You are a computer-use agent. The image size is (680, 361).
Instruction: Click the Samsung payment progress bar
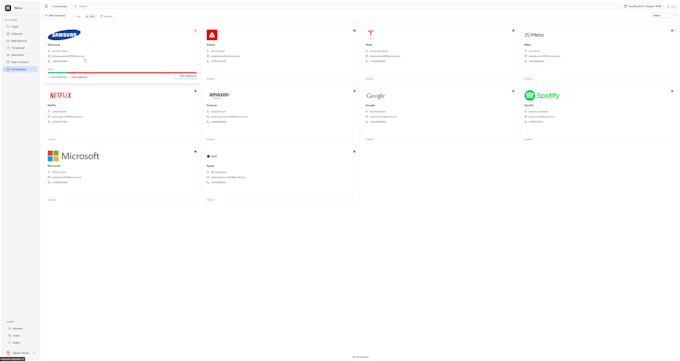click(x=122, y=72)
